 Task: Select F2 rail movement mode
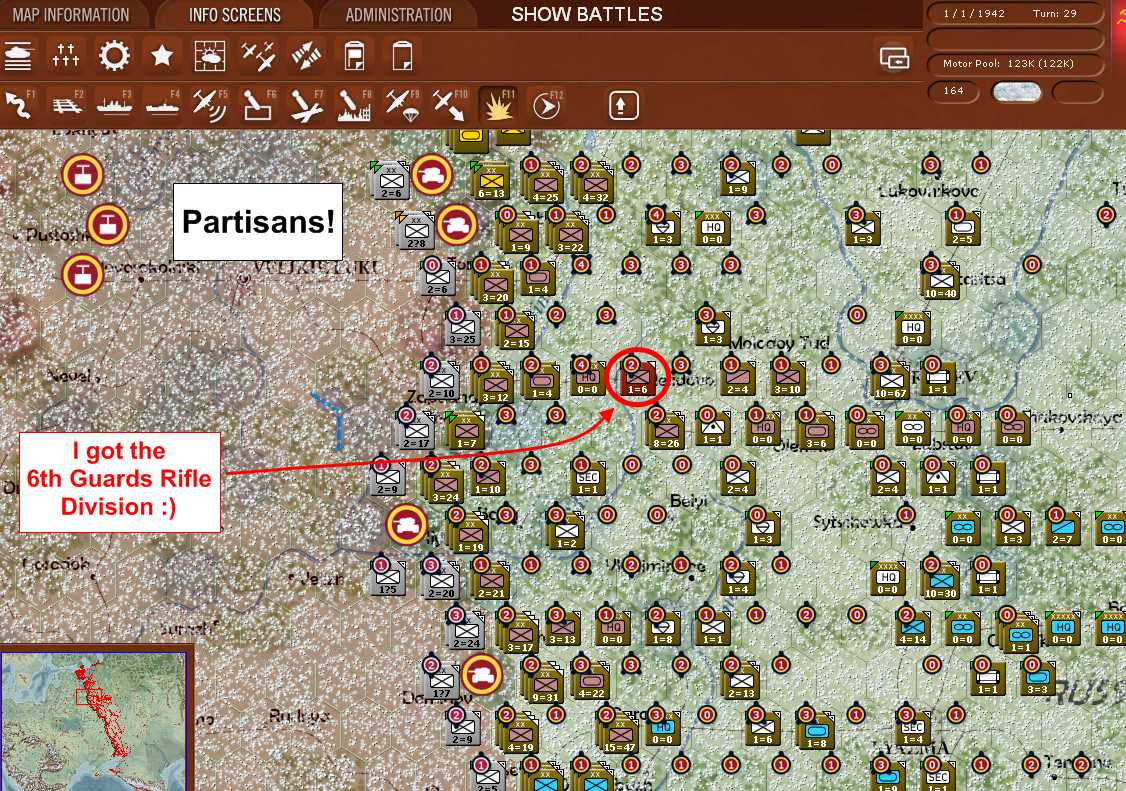coord(67,106)
